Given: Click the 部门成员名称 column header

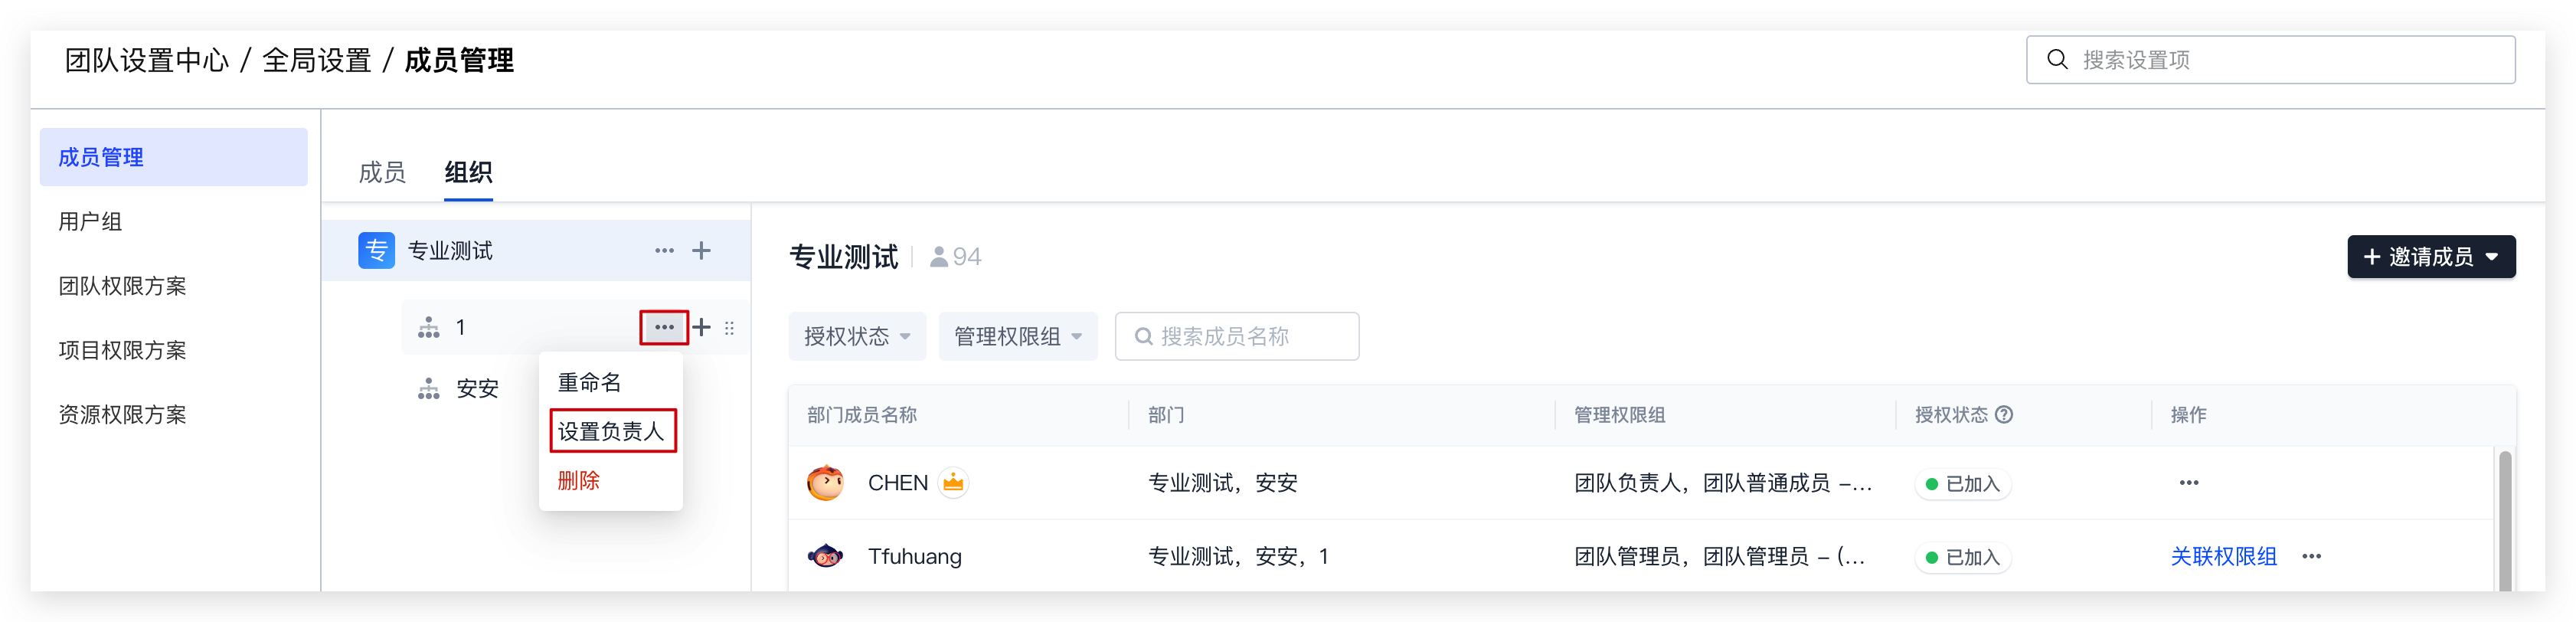Looking at the screenshot, I should point(862,415).
